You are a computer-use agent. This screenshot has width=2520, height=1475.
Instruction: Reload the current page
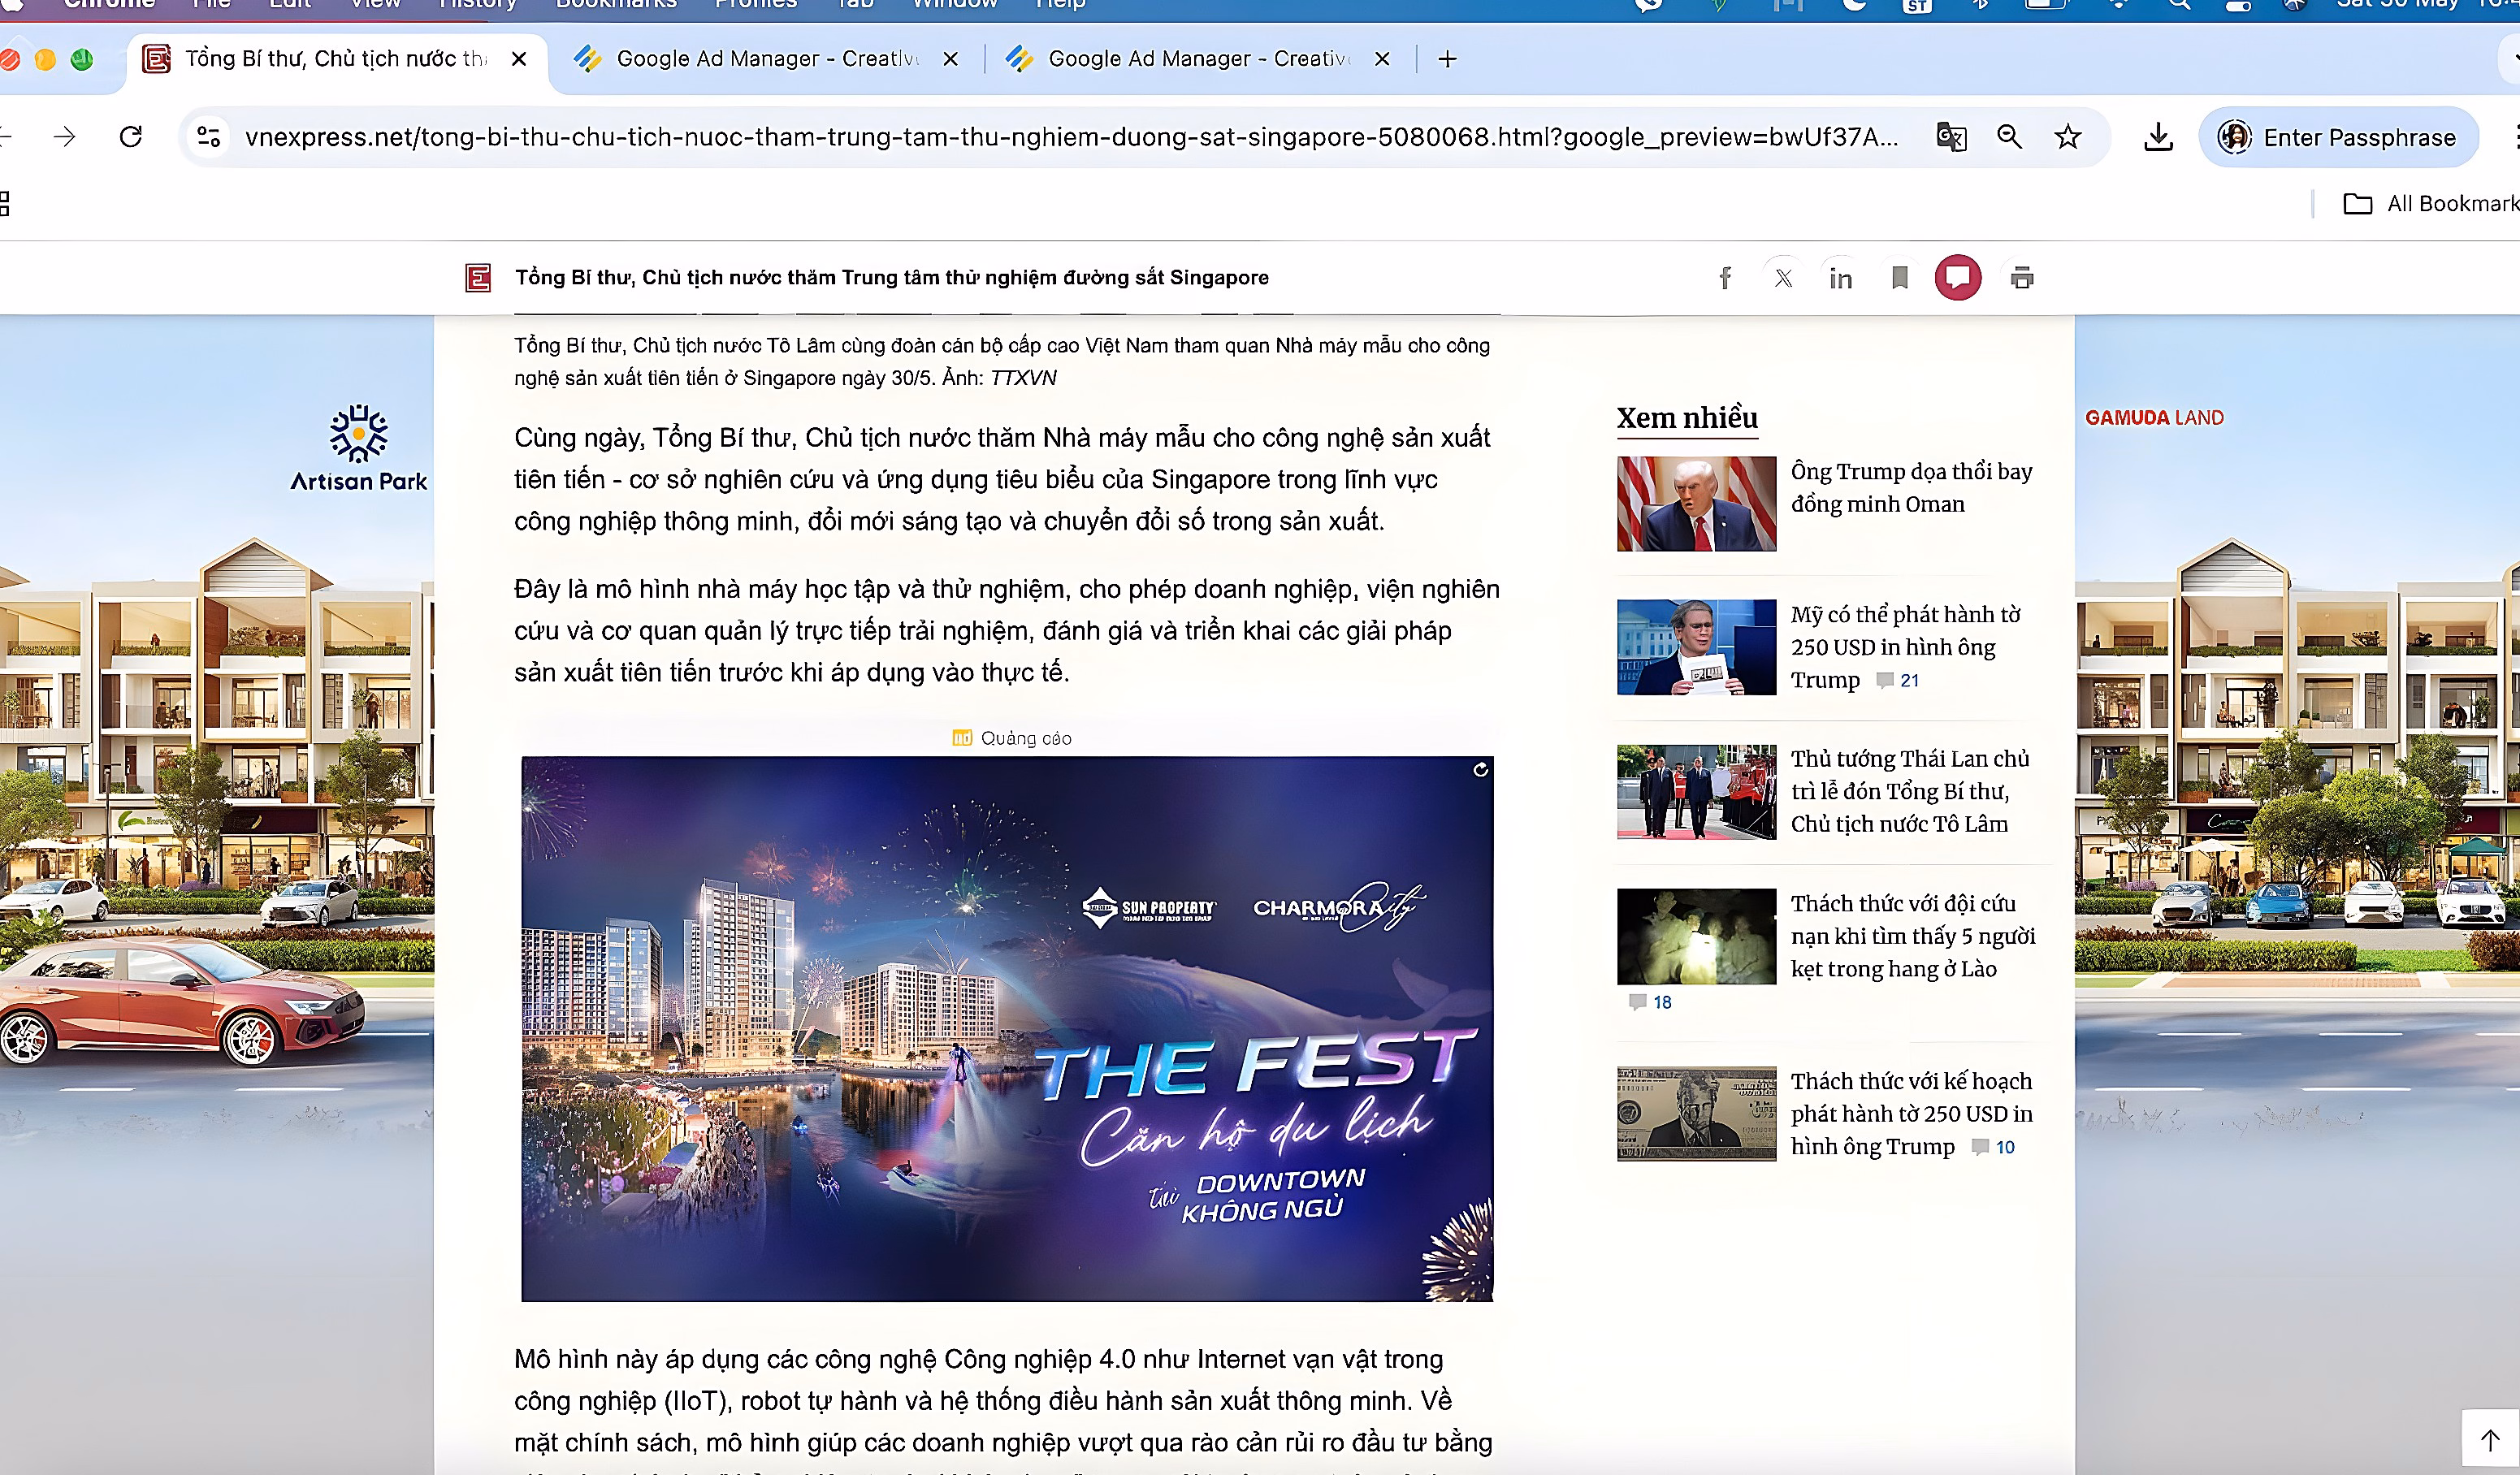coord(131,137)
